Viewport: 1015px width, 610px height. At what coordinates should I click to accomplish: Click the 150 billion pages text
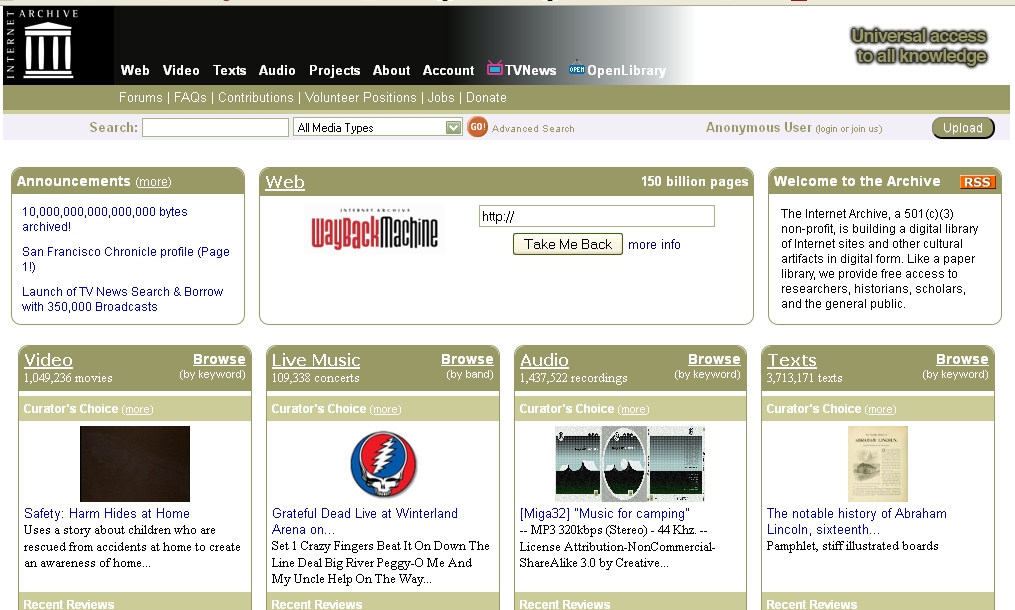pyautogui.click(x=694, y=182)
